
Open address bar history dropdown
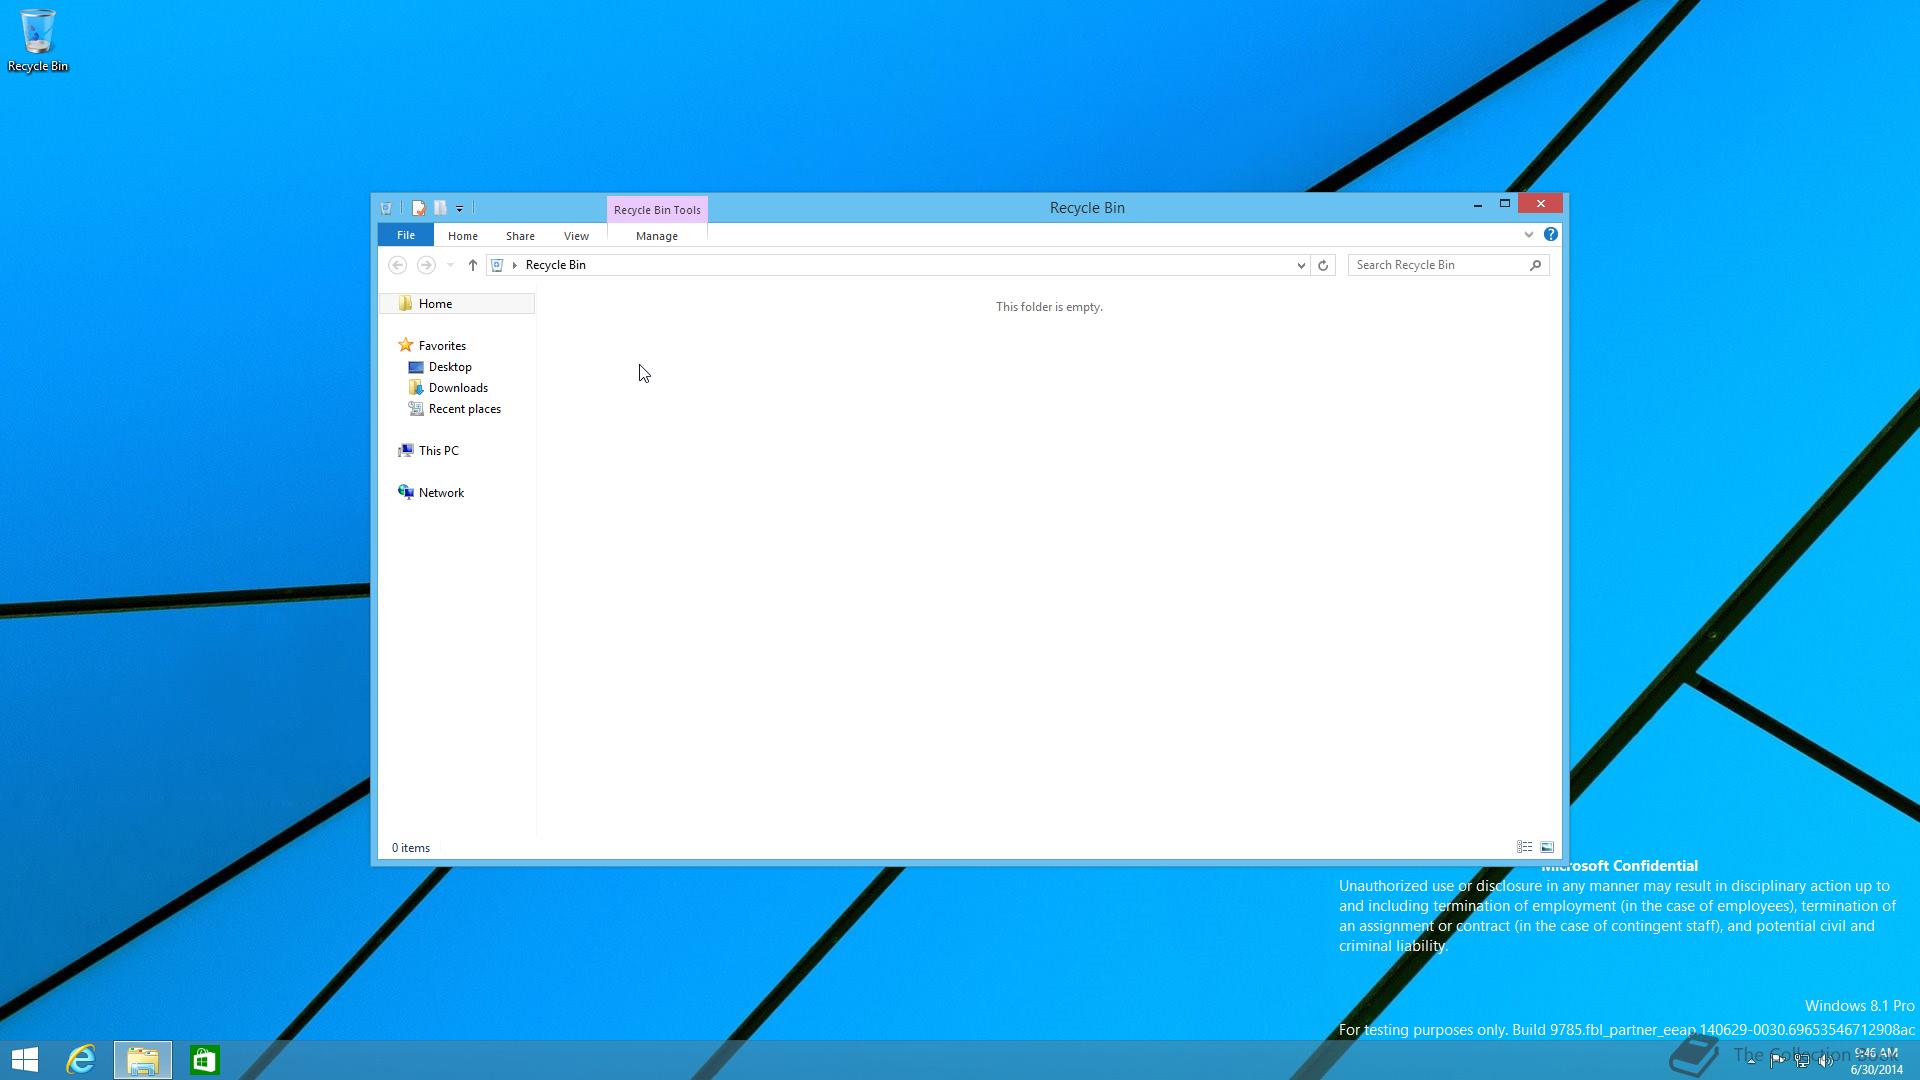click(1301, 265)
